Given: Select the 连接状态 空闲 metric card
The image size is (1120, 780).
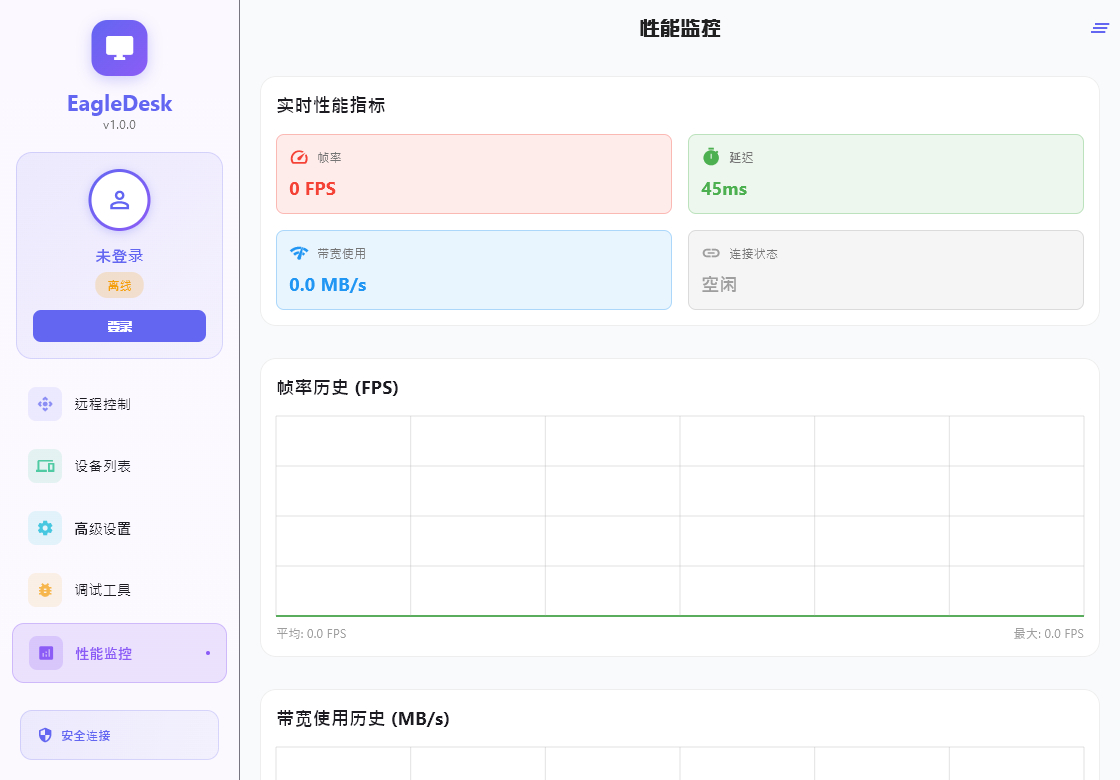Looking at the screenshot, I should 885,270.
